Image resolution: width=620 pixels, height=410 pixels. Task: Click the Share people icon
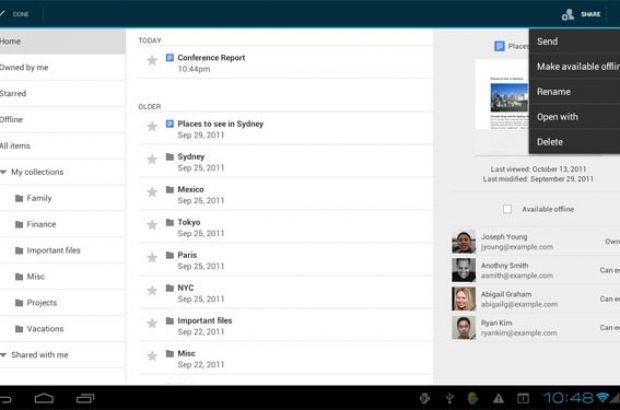568,14
